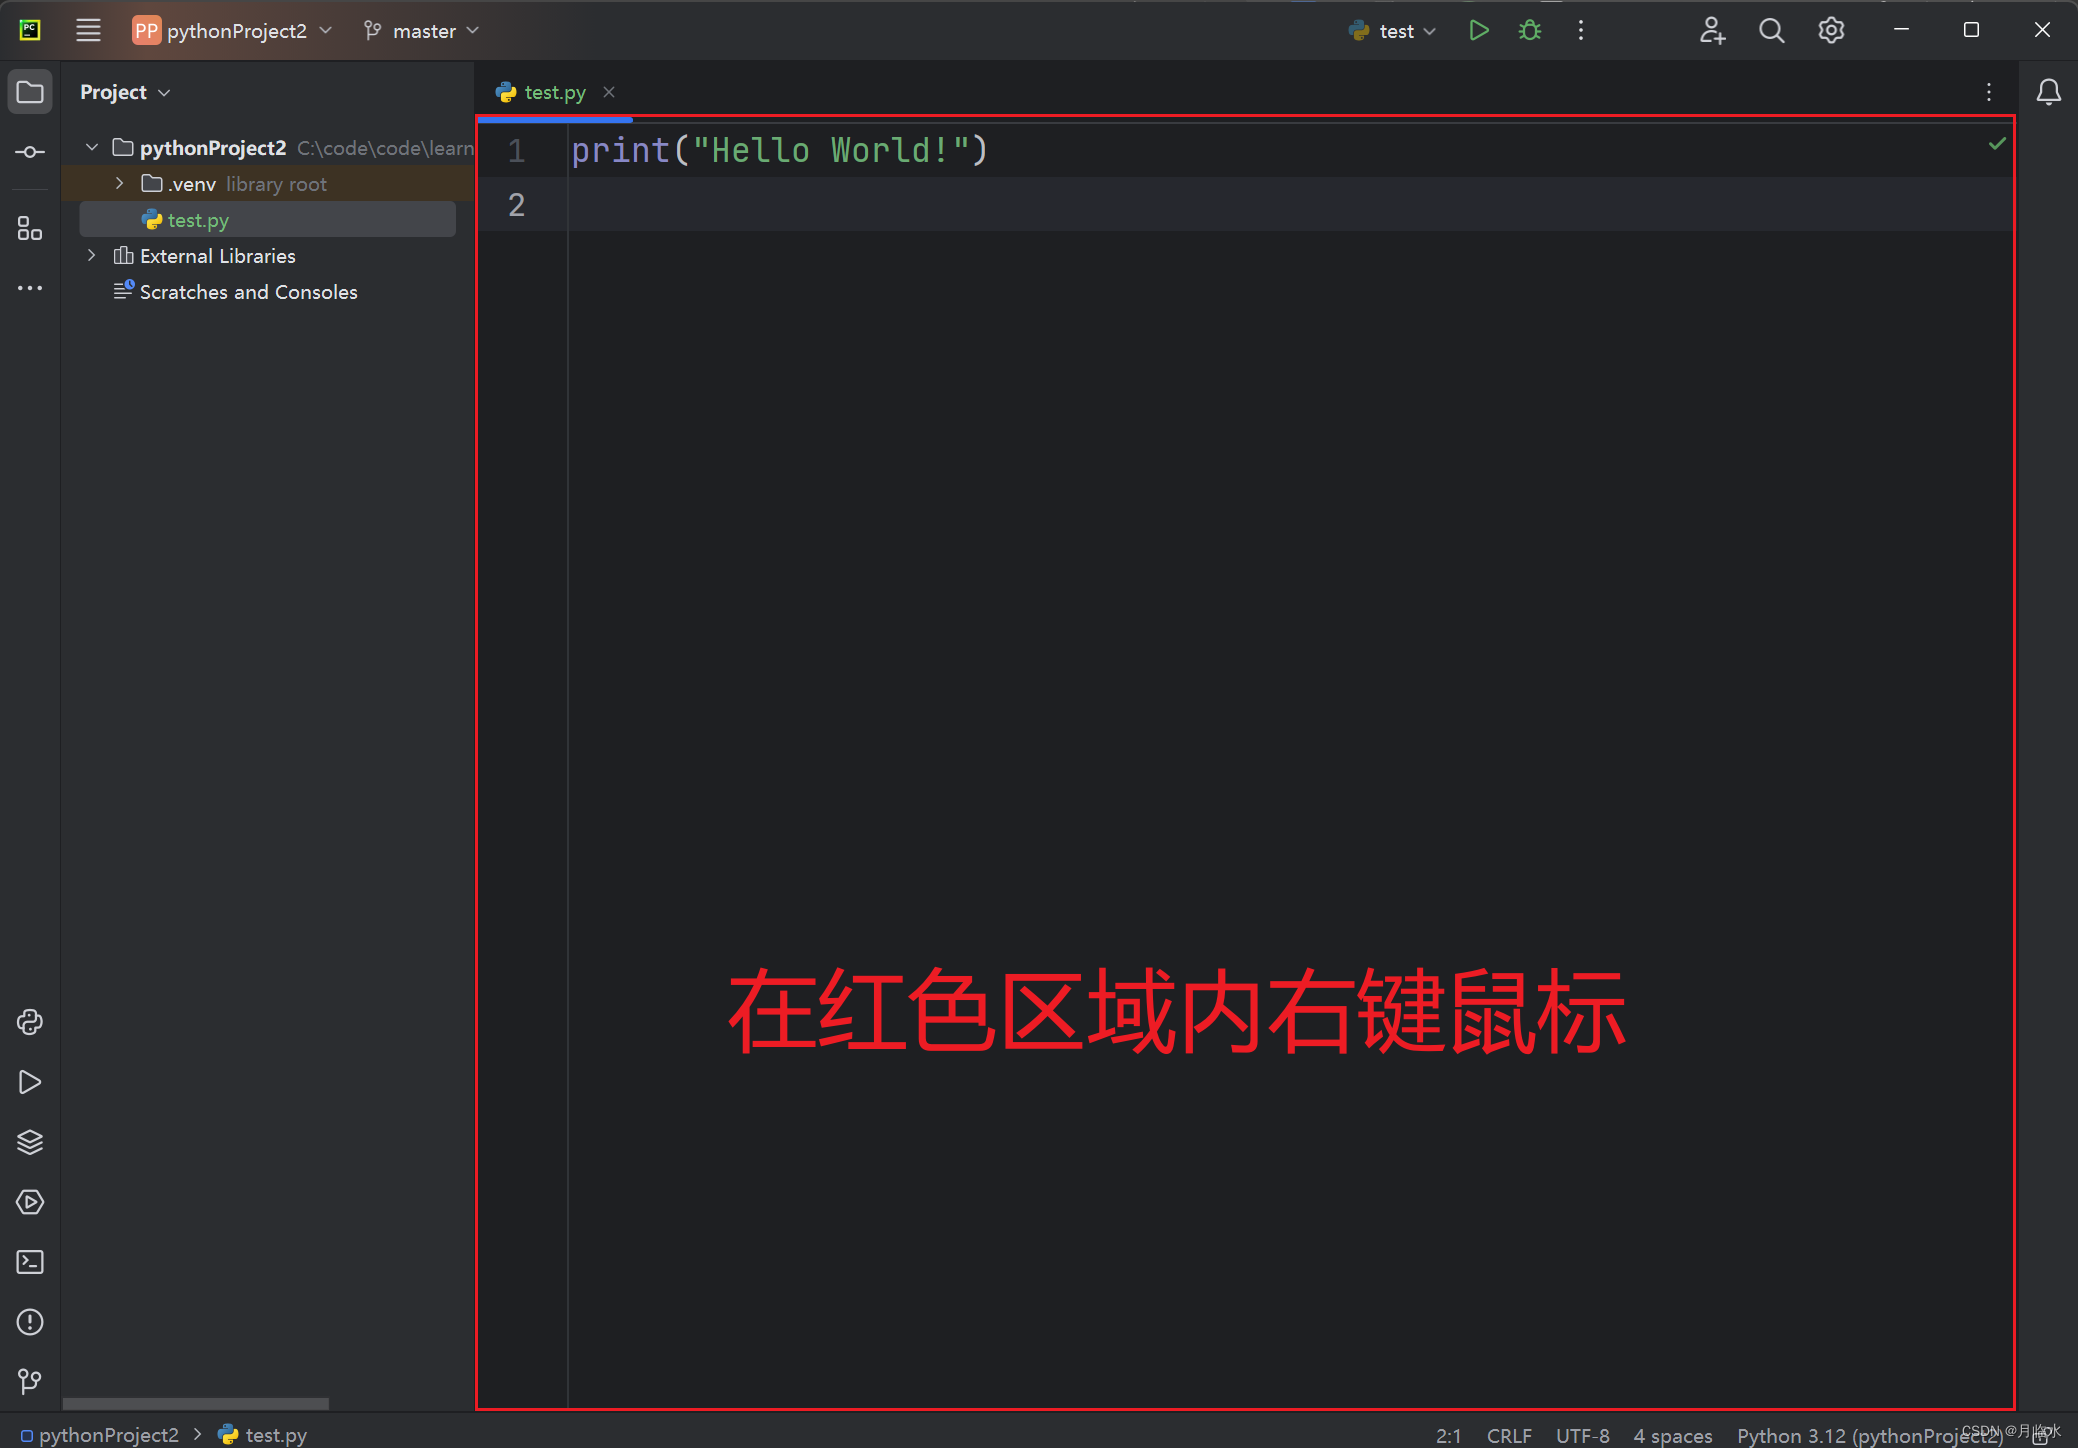Open the Commit tool window
This screenshot has width=2078, height=1448.
pyautogui.click(x=30, y=152)
